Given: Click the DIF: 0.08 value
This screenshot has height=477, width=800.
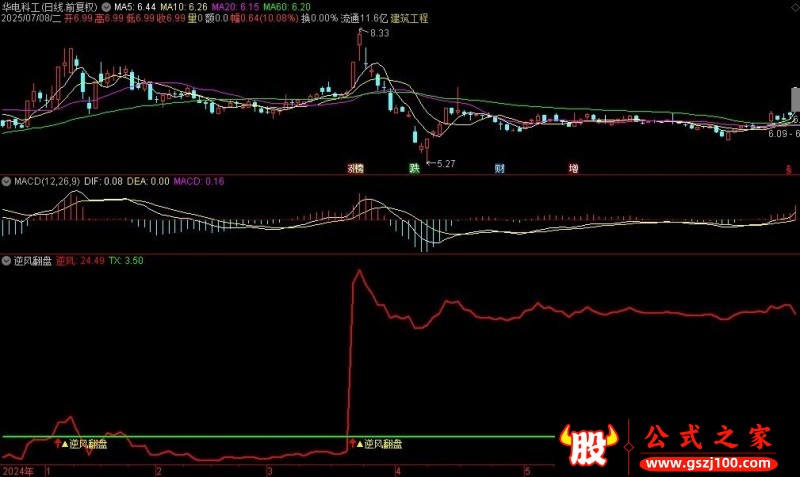Looking at the screenshot, I should point(103,181).
